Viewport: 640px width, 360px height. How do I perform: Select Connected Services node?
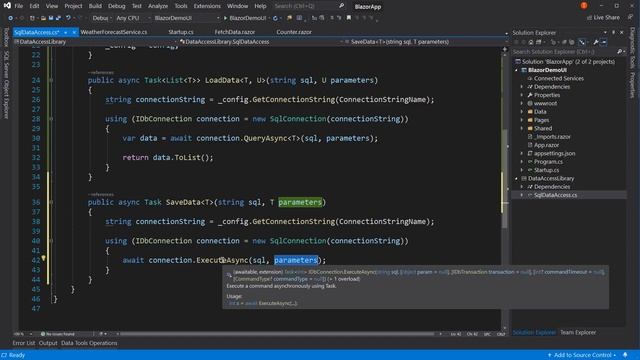click(558, 78)
